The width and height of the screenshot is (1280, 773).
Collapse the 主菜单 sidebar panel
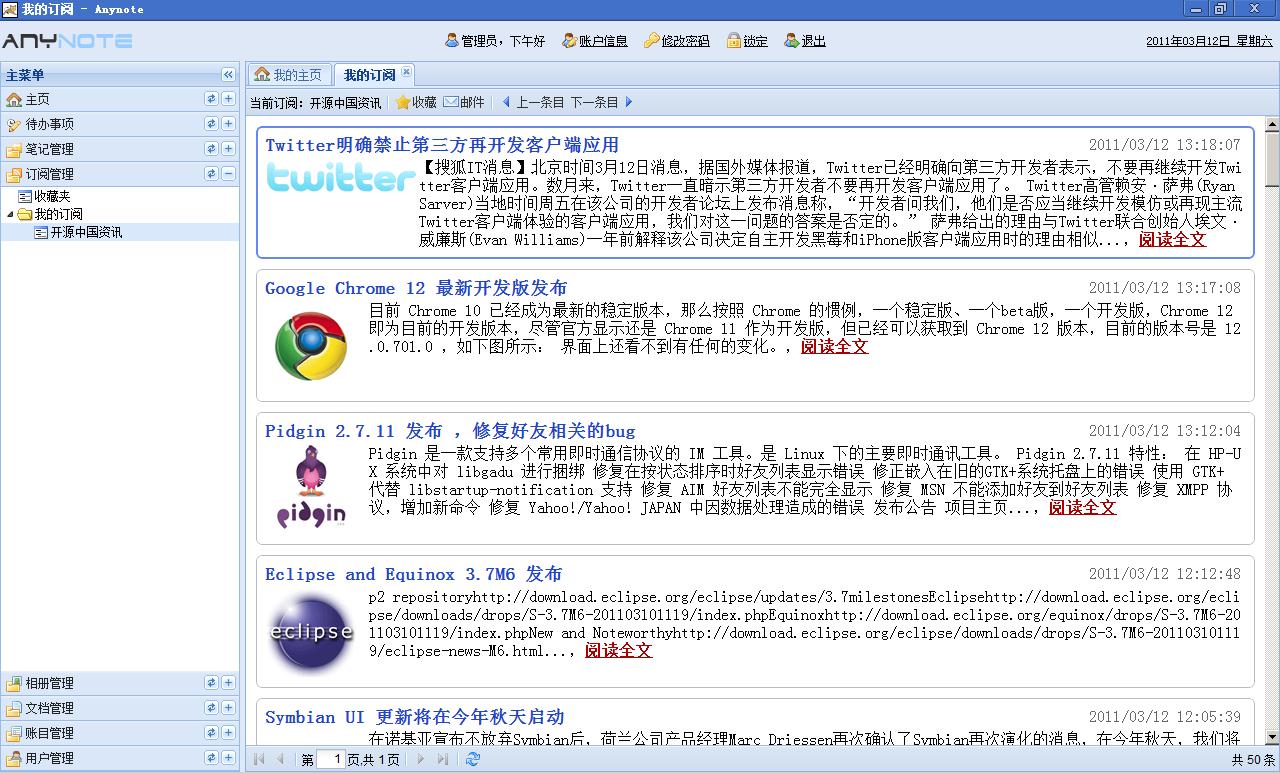228,75
